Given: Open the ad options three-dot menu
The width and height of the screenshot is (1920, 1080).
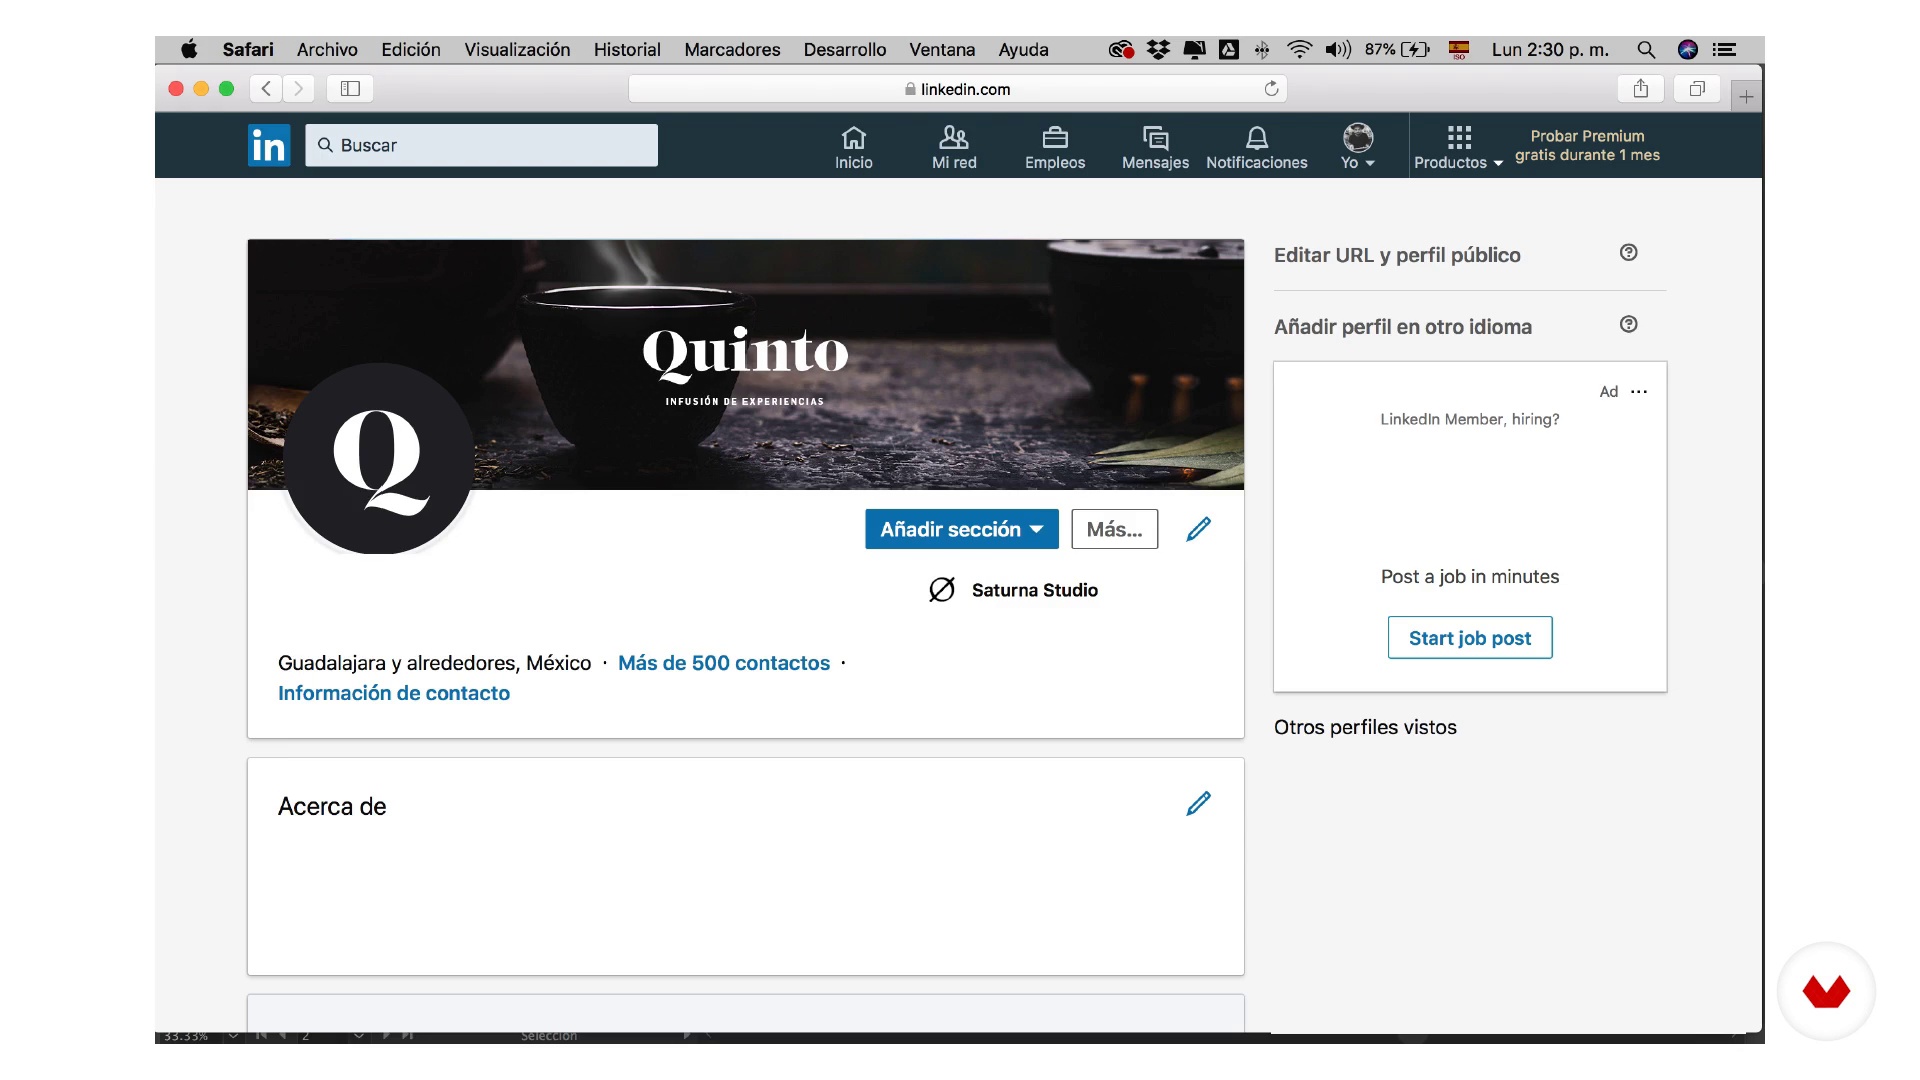Looking at the screenshot, I should pyautogui.click(x=1639, y=392).
